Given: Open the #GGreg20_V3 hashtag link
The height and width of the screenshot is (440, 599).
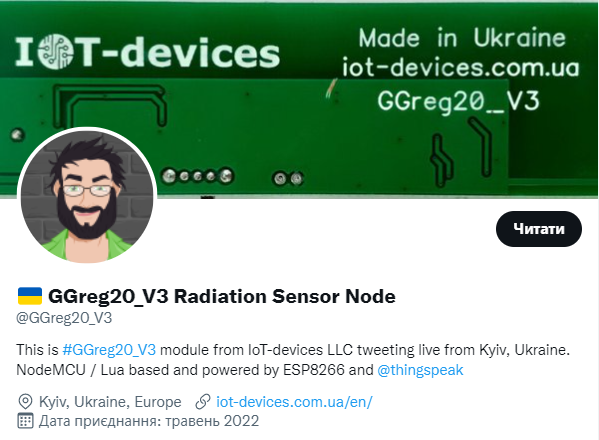Looking at the screenshot, I should pos(109,350).
